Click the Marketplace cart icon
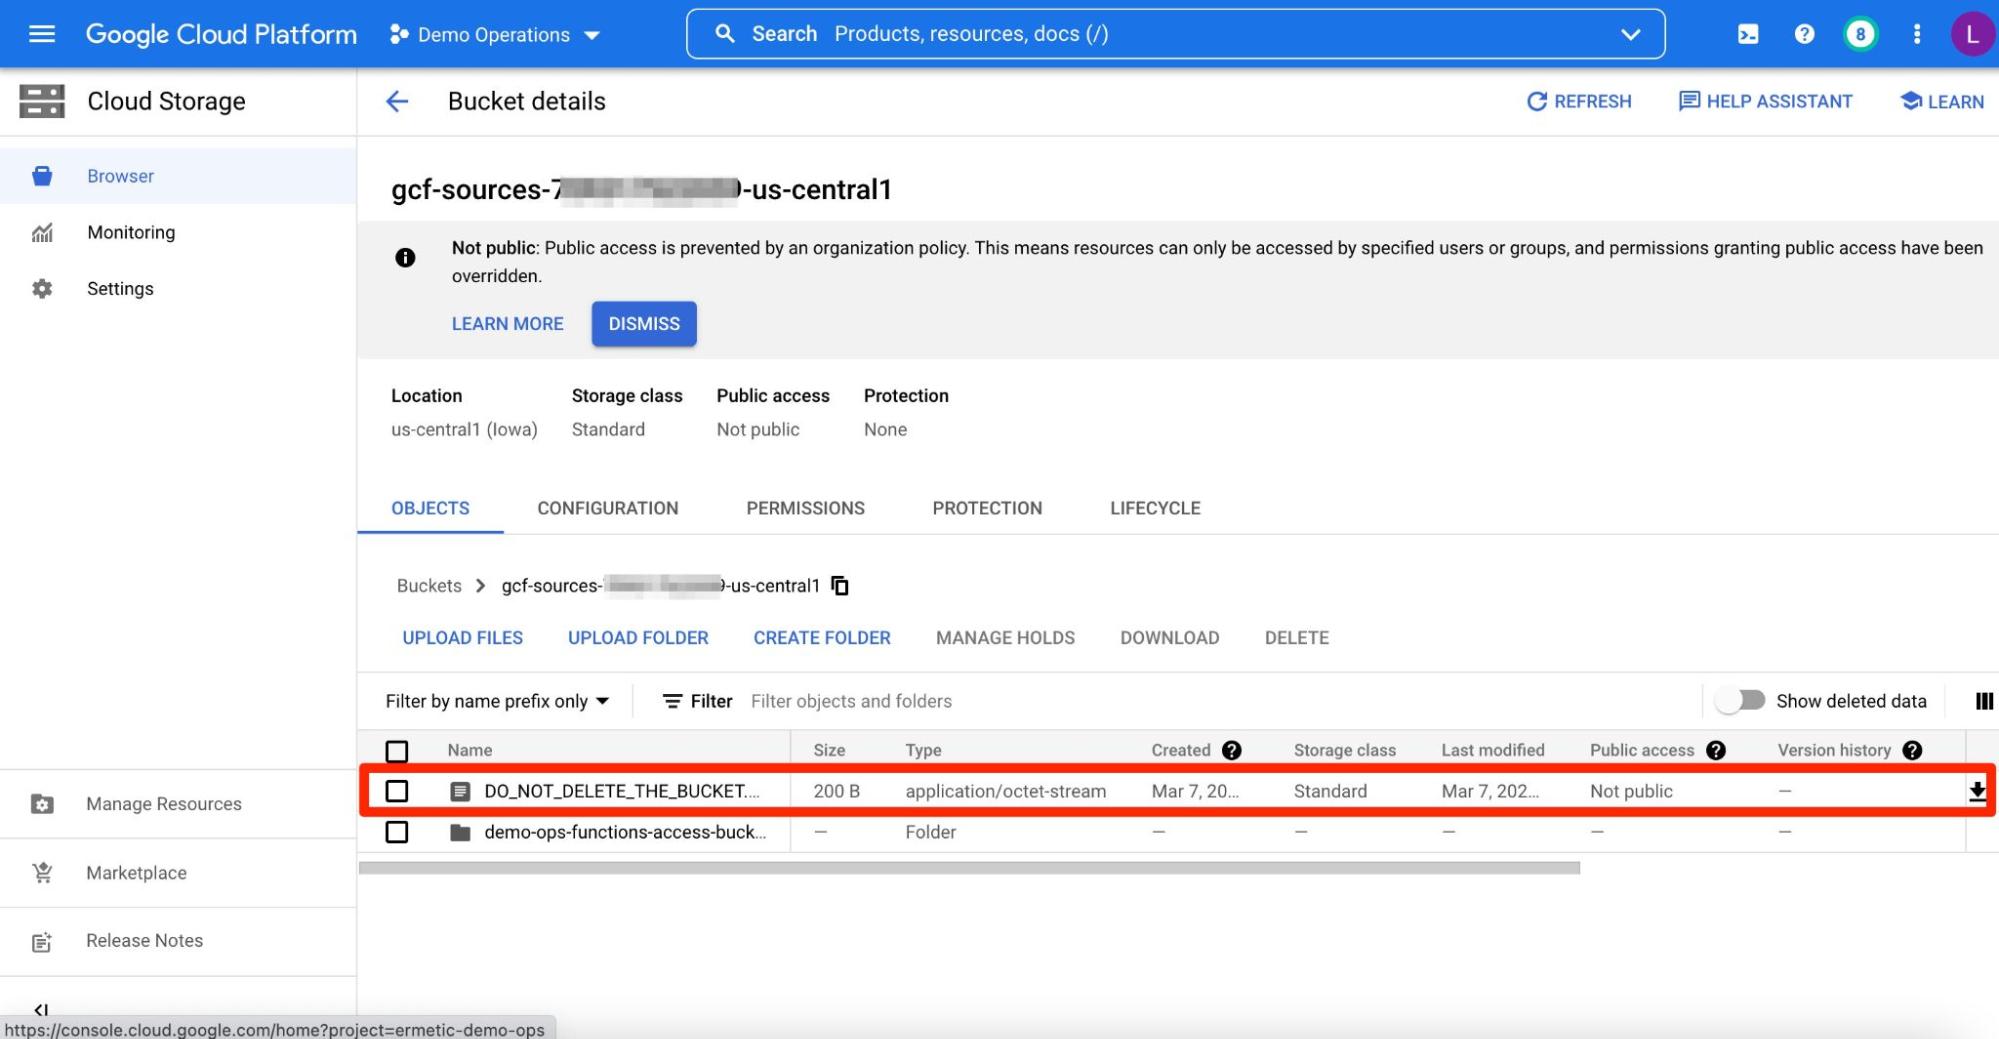 (x=42, y=873)
